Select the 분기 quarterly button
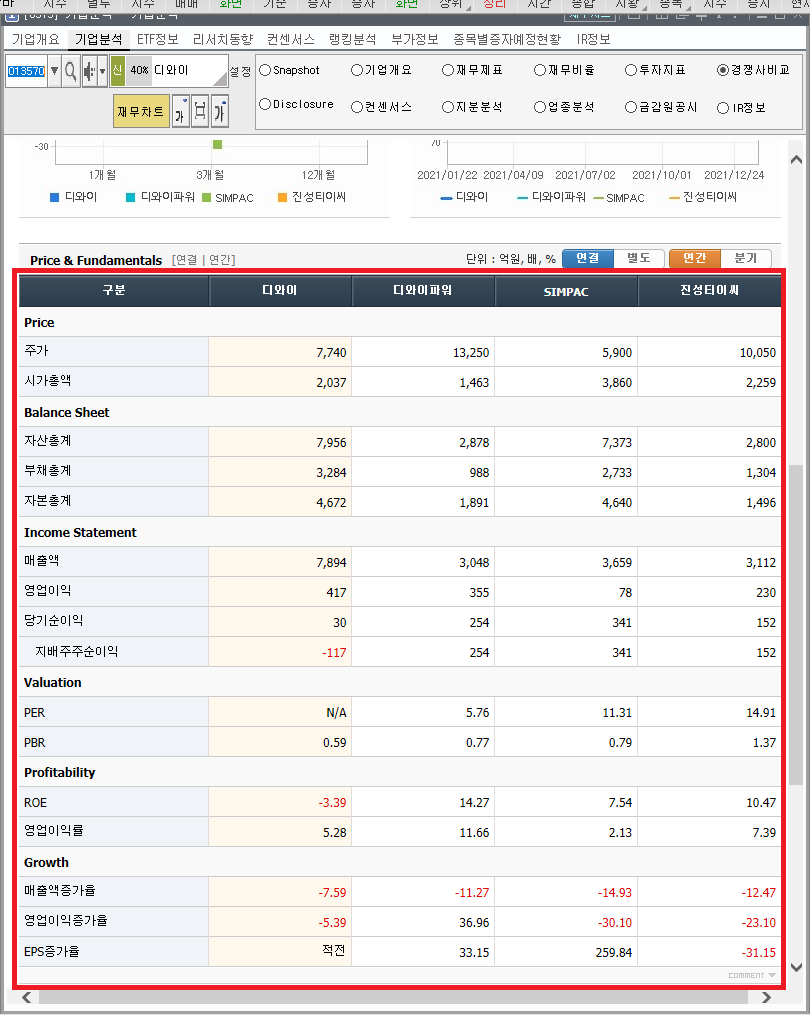The height and width of the screenshot is (1015, 810). click(746, 258)
